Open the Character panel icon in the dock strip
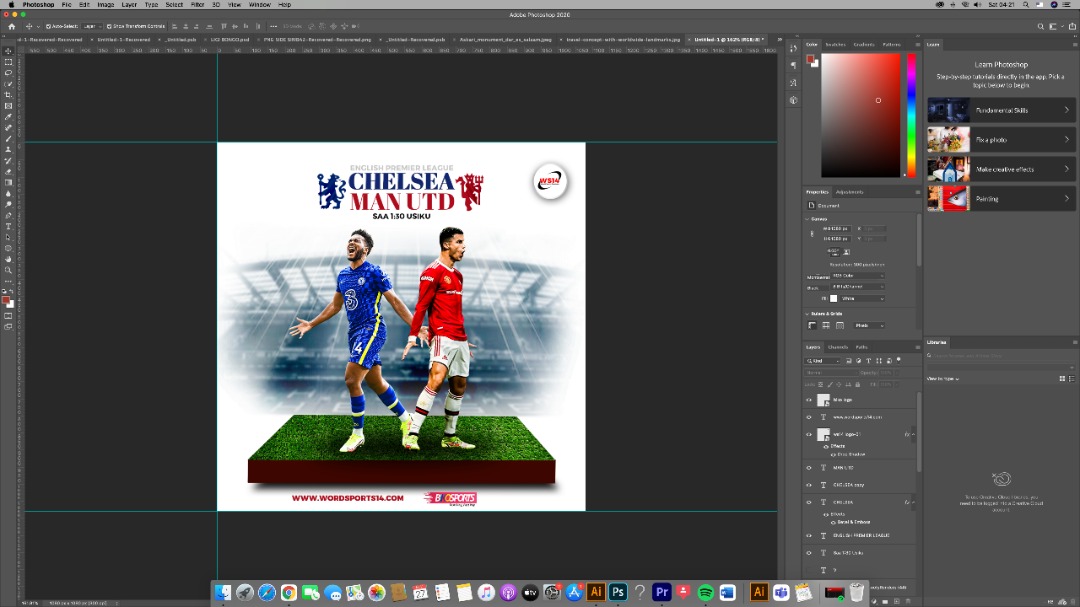The height and width of the screenshot is (607, 1080). point(793,83)
